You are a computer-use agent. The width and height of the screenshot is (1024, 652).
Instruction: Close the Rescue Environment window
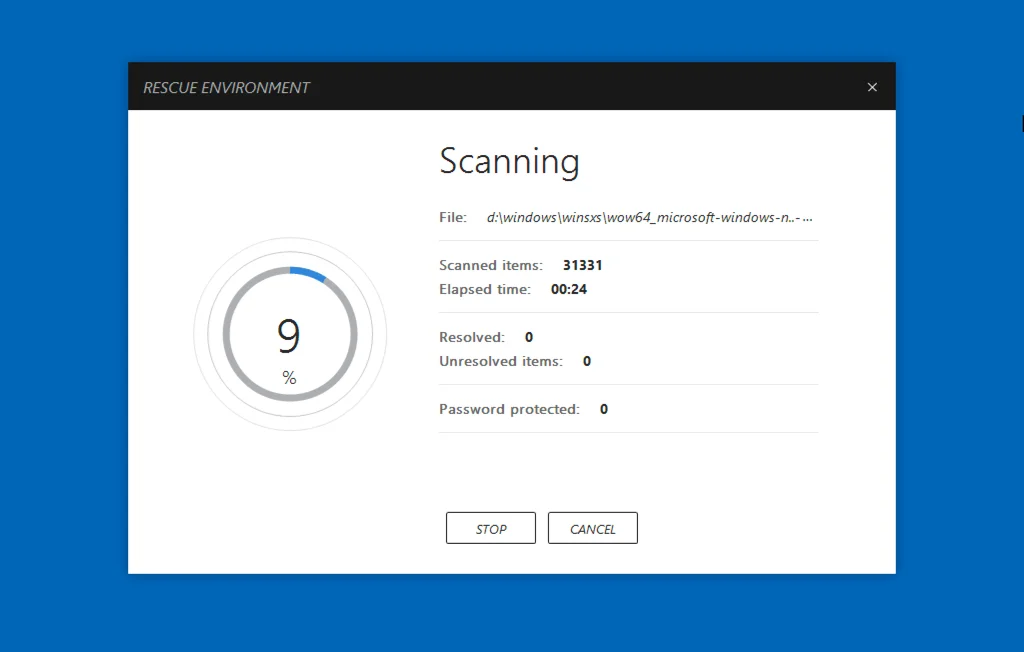coord(872,87)
